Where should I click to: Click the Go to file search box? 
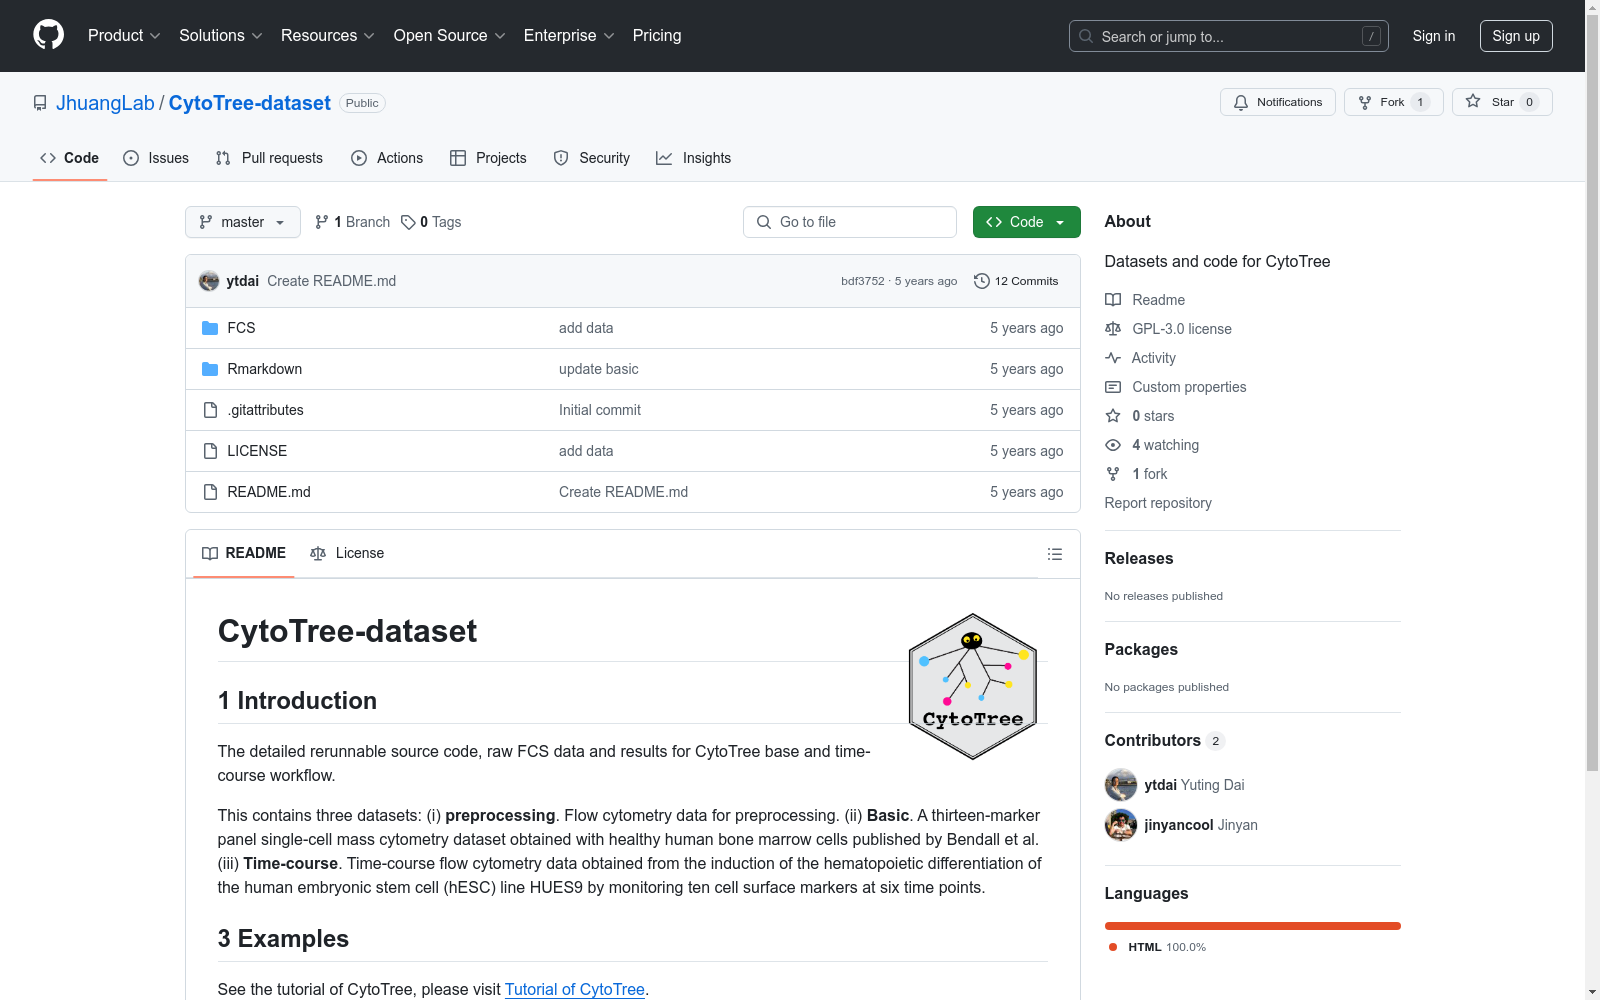(850, 222)
